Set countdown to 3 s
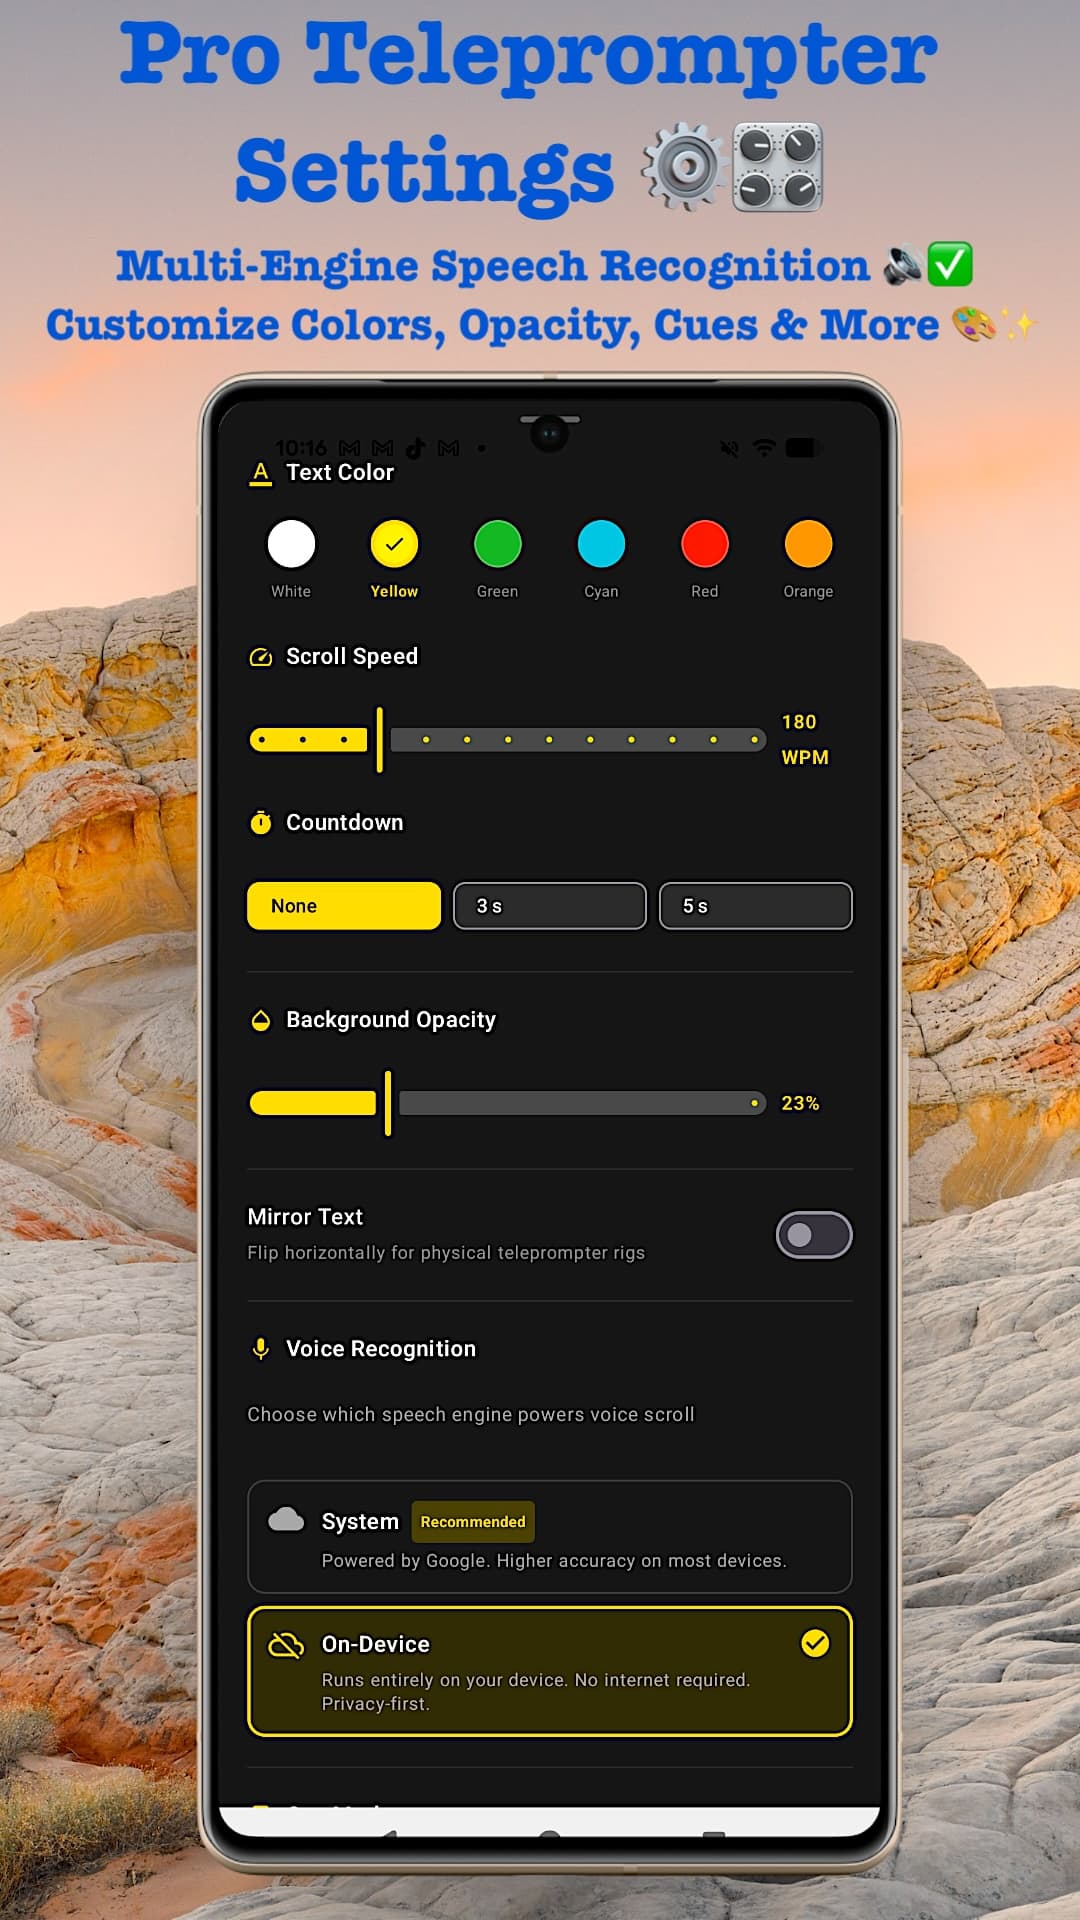 550,906
